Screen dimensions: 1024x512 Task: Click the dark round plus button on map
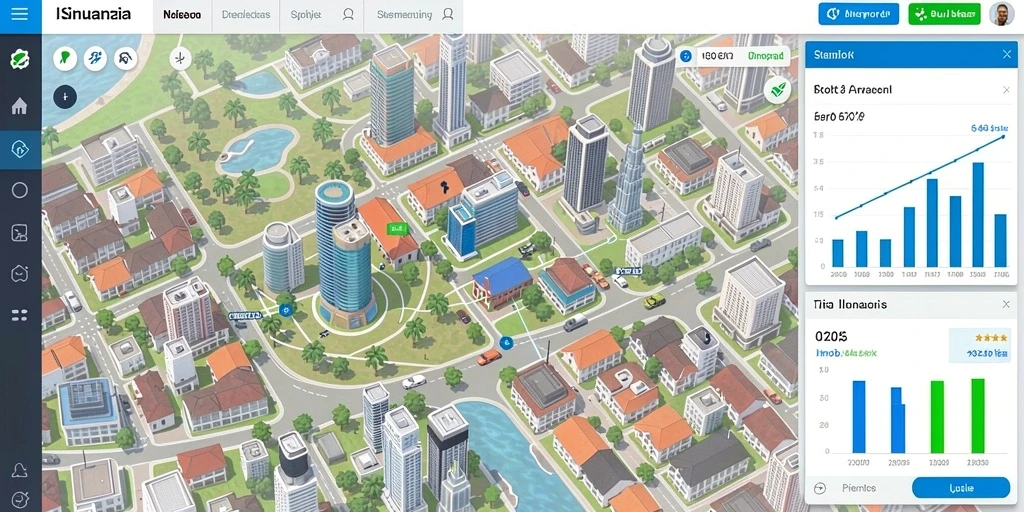(65, 97)
